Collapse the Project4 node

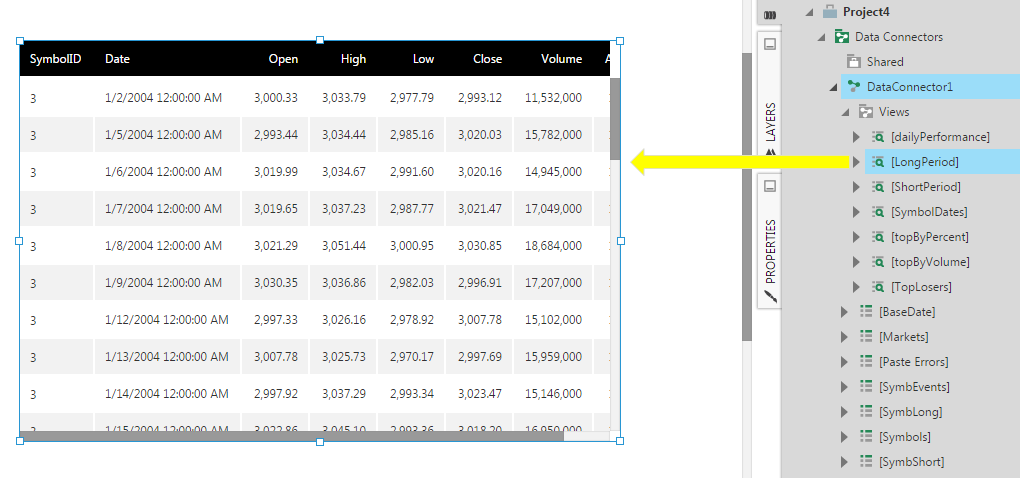[x=810, y=12]
